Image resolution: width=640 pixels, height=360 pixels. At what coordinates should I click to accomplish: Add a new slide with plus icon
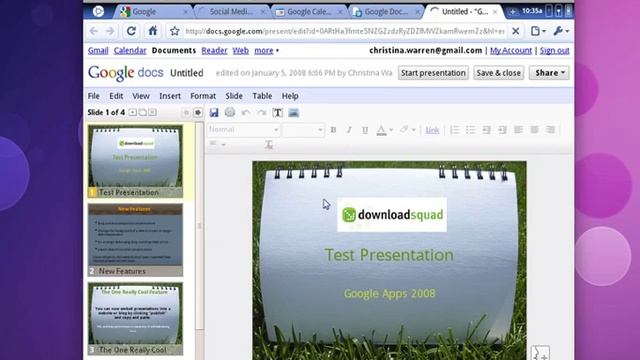[133, 112]
